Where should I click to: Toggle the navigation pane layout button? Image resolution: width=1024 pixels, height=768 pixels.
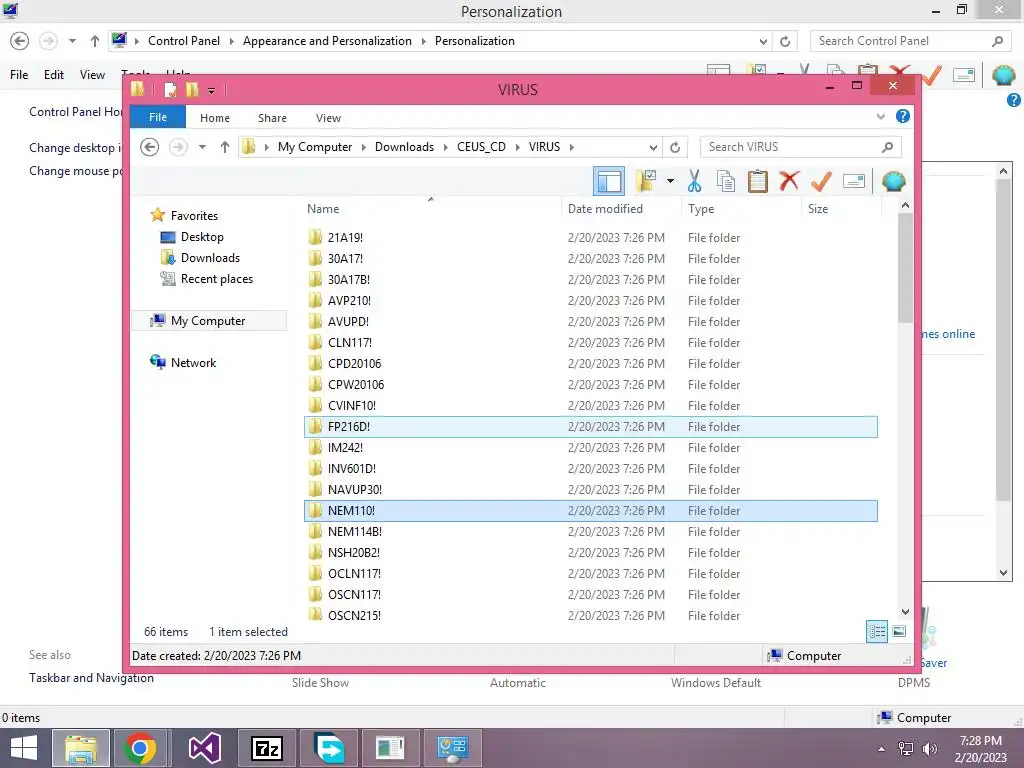(x=609, y=181)
